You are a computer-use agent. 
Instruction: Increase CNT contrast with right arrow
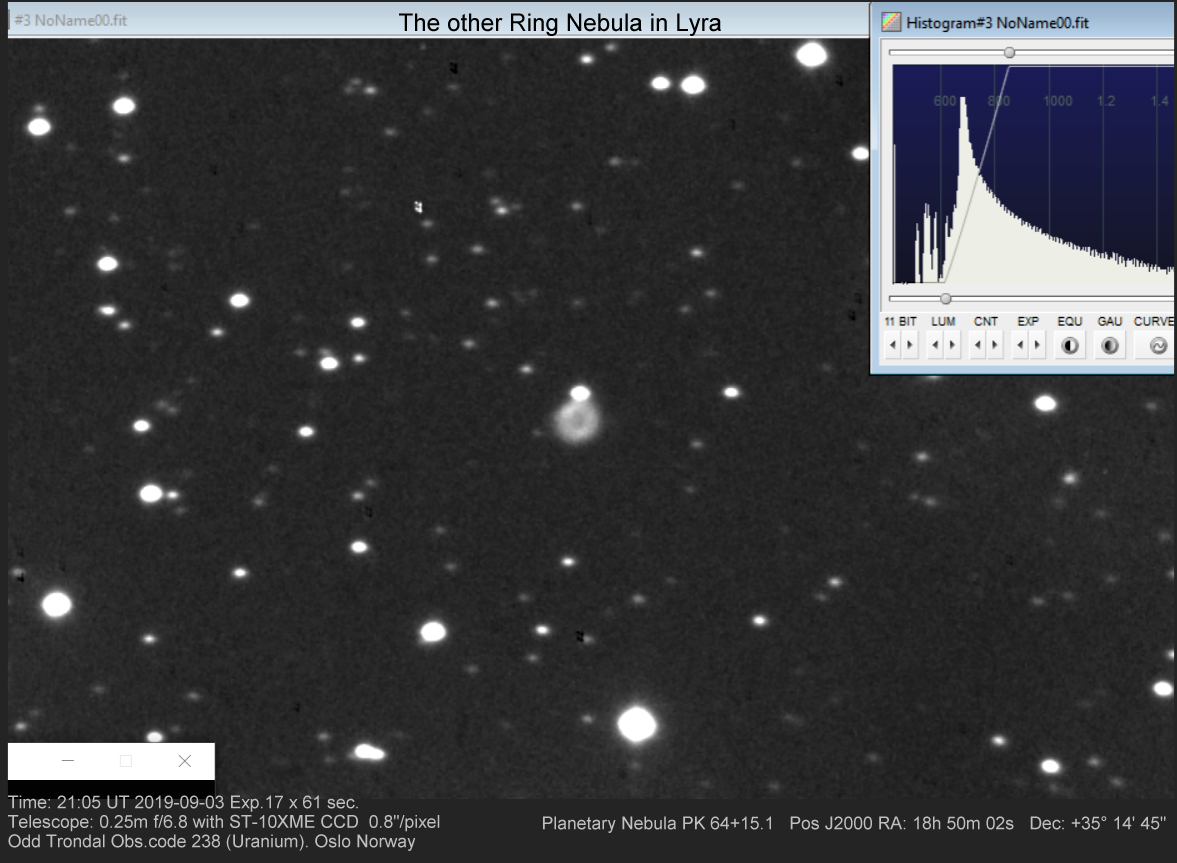[994, 346]
